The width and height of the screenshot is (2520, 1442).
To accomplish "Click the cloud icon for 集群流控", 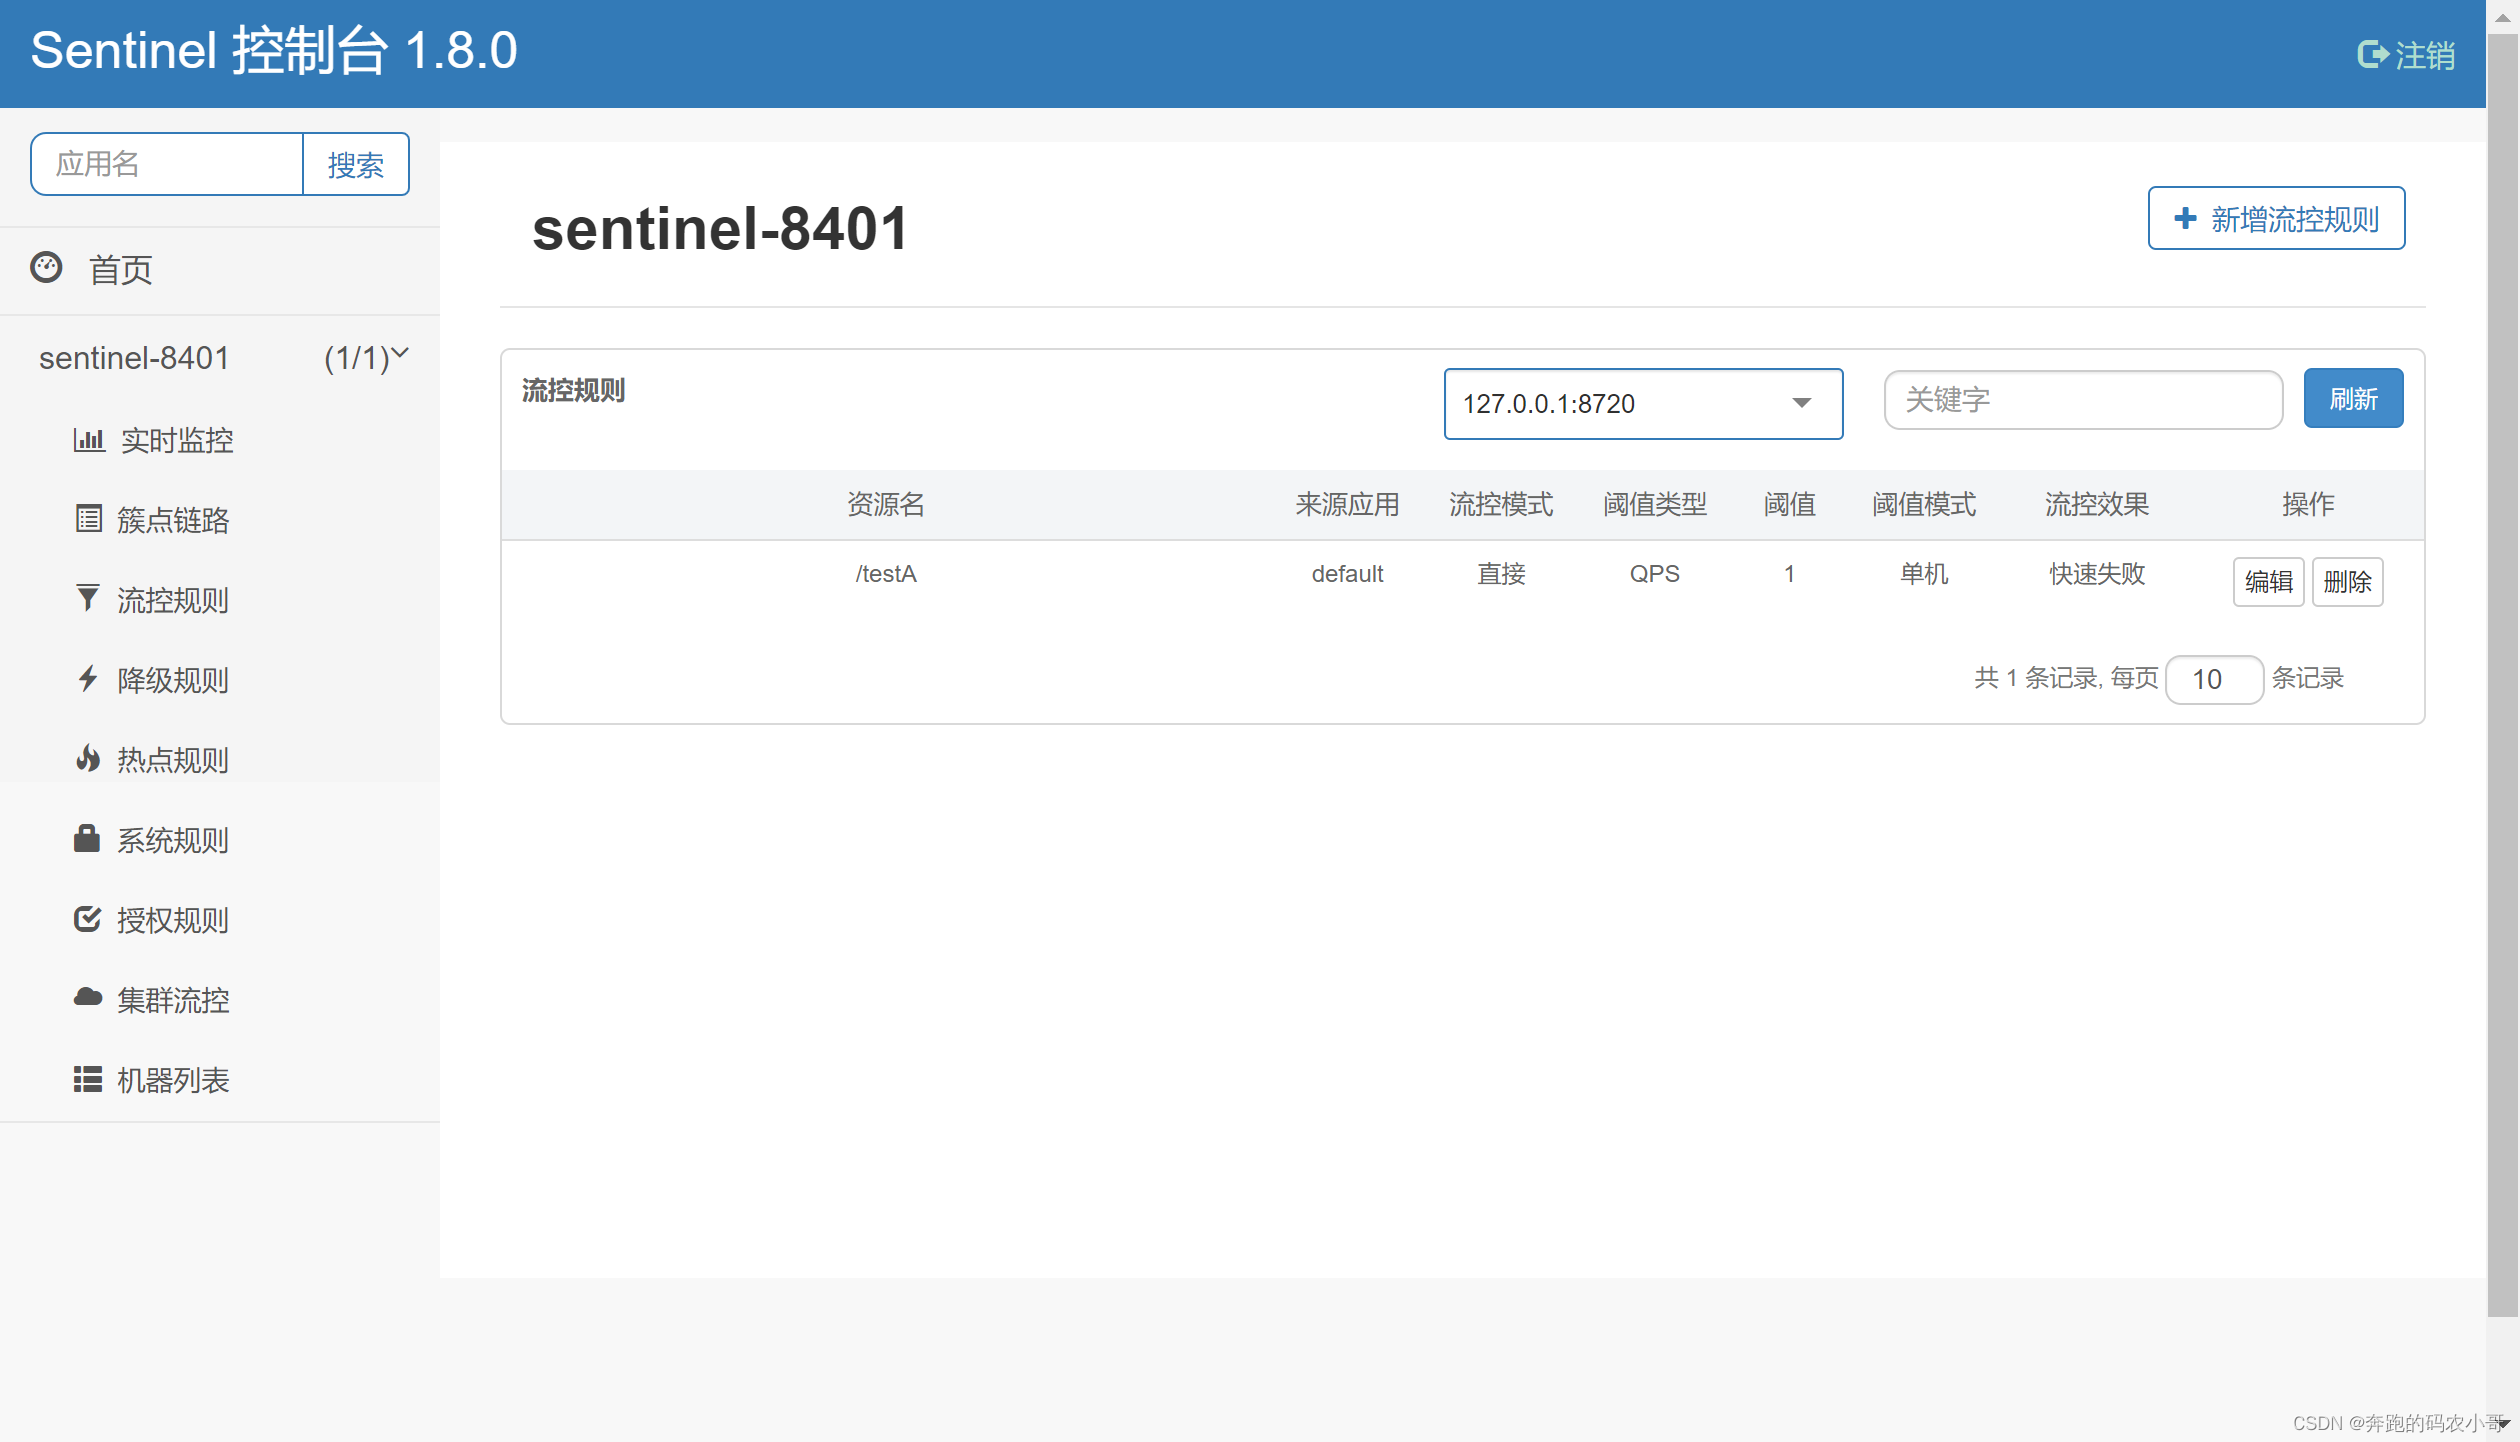I will click(x=88, y=998).
